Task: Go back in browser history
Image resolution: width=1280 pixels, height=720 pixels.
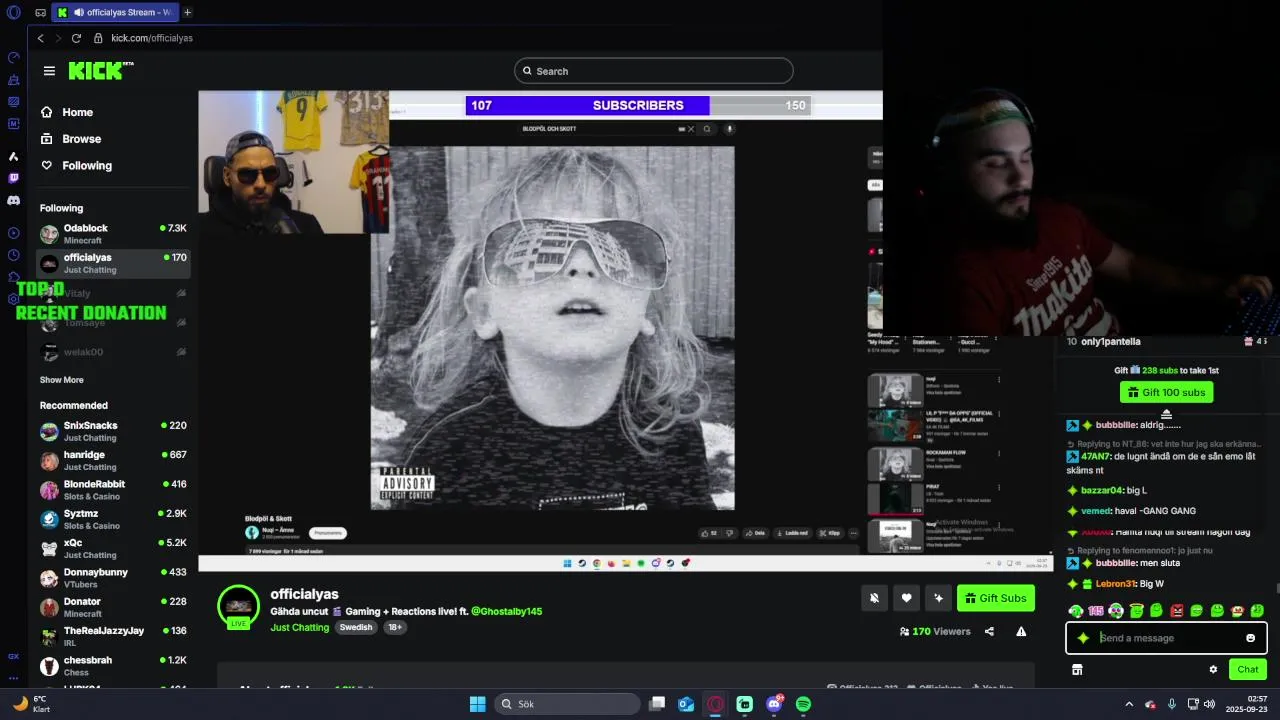Action: (x=41, y=38)
